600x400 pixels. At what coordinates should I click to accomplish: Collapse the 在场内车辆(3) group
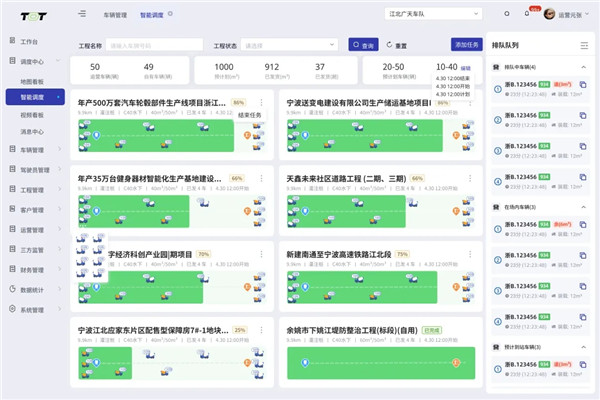(x=583, y=206)
